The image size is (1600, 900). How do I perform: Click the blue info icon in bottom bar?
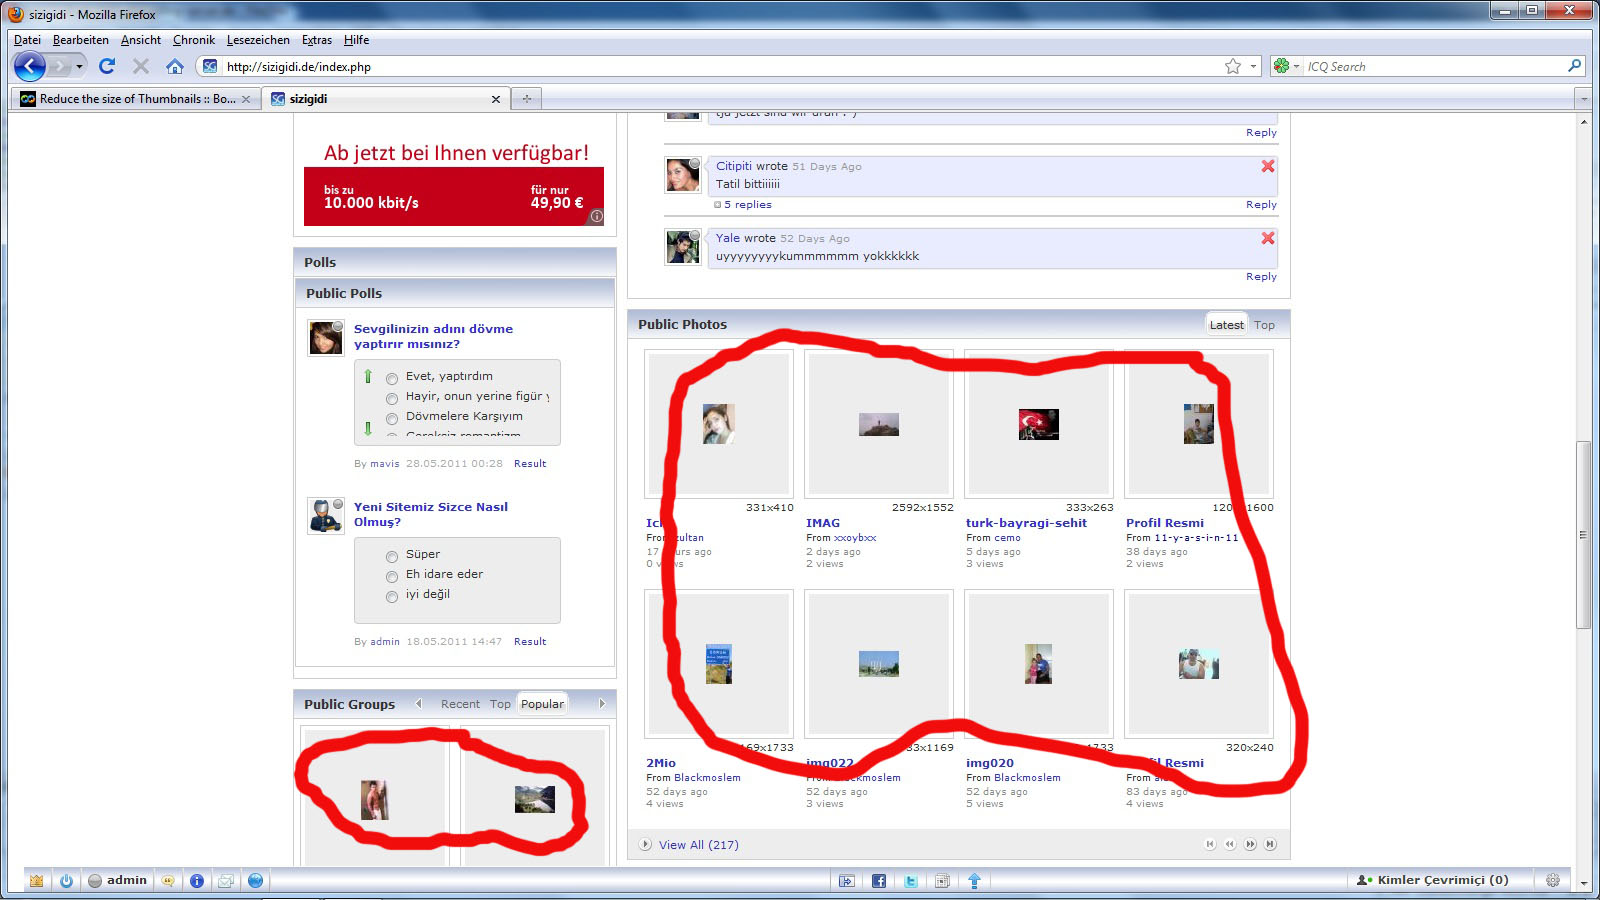click(x=197, y=881)
